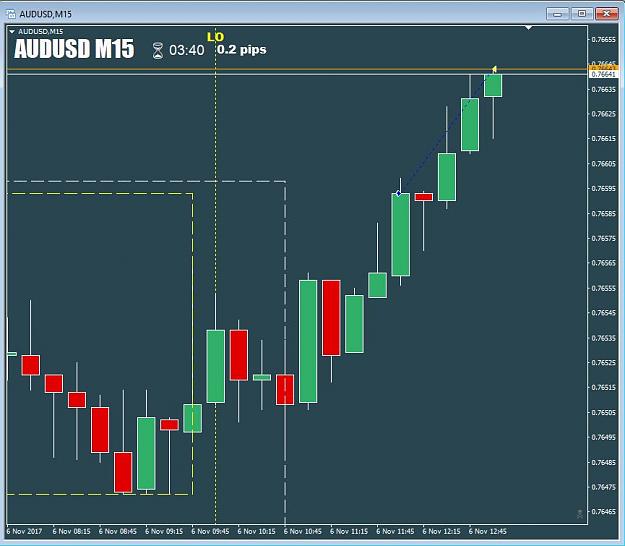
Task: Click the yellow arrow marker at trendline end
Action: click(x=494, y=69)
